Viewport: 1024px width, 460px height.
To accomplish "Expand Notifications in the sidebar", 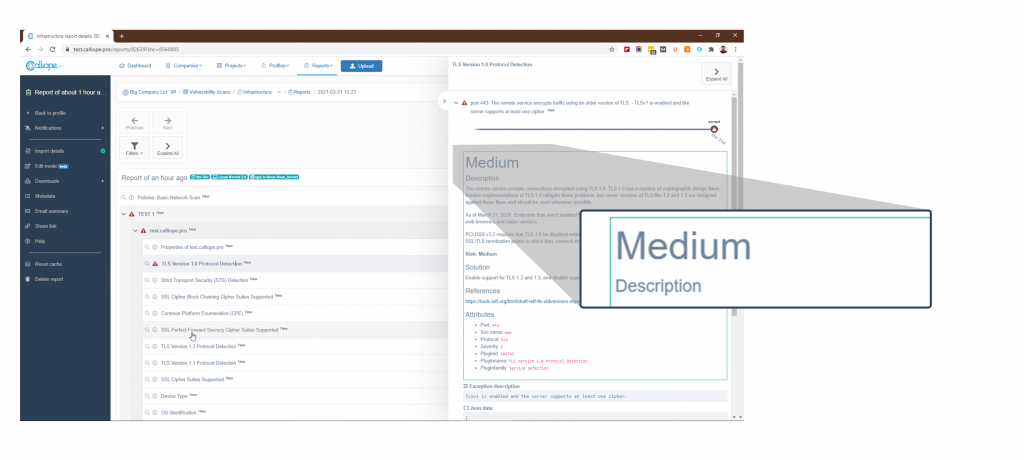I will [64, 128].
